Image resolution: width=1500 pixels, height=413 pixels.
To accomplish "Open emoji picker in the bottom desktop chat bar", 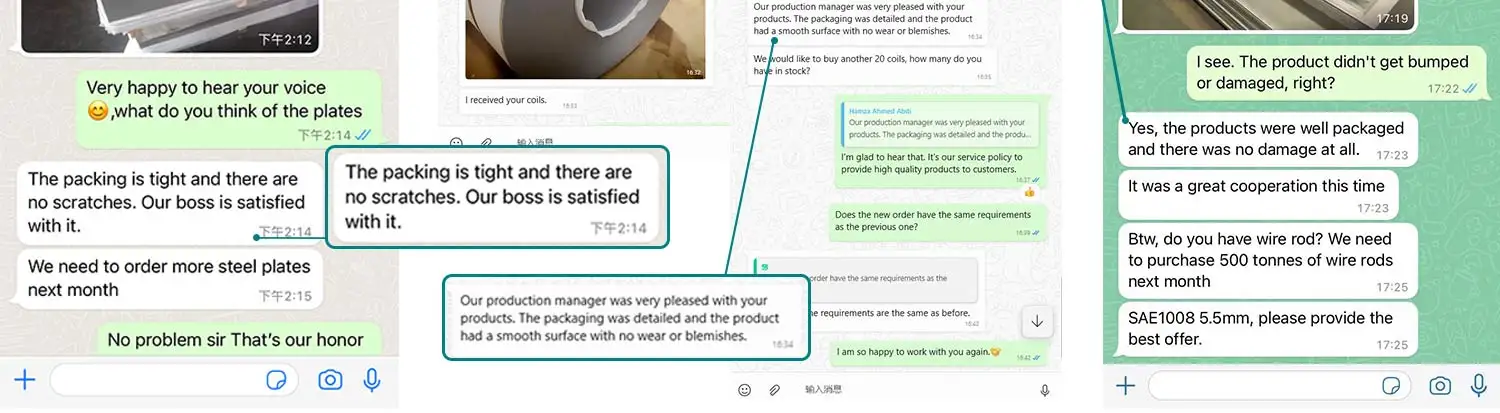I will 744,390.
